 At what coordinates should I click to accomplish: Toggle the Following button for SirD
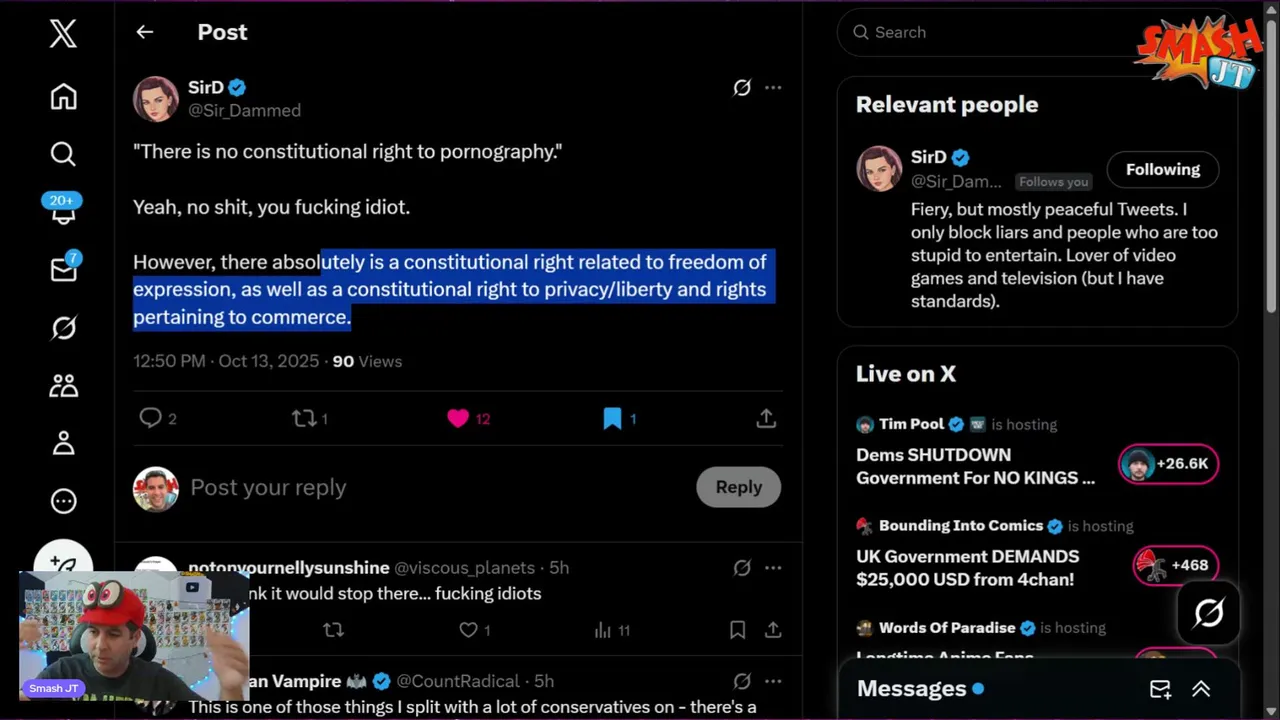[1162, 170]
